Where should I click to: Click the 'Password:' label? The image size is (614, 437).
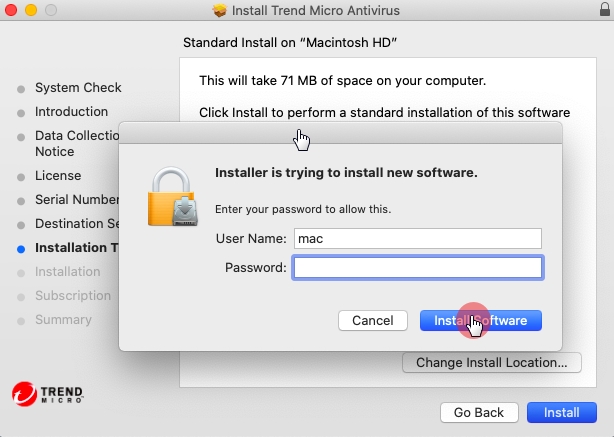(256, 267)
